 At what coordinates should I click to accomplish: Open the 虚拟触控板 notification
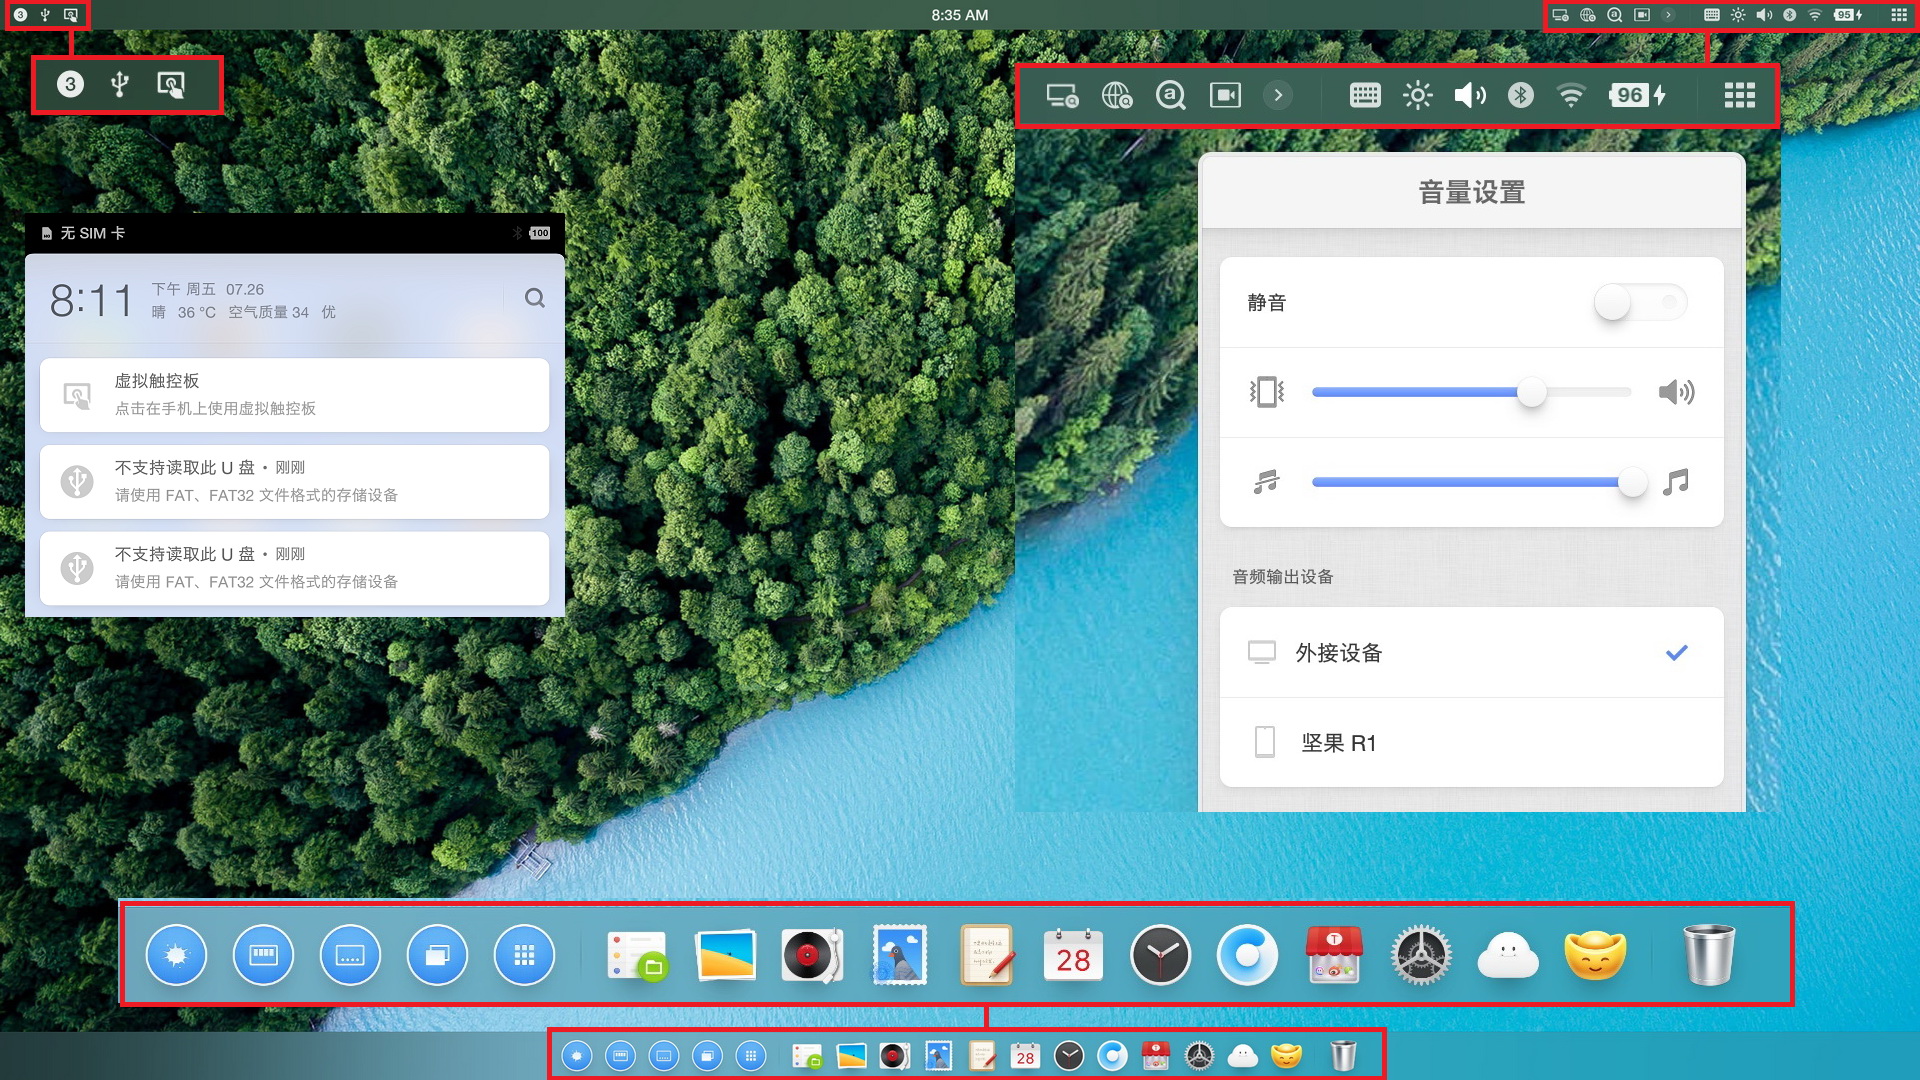pos(294,395)
